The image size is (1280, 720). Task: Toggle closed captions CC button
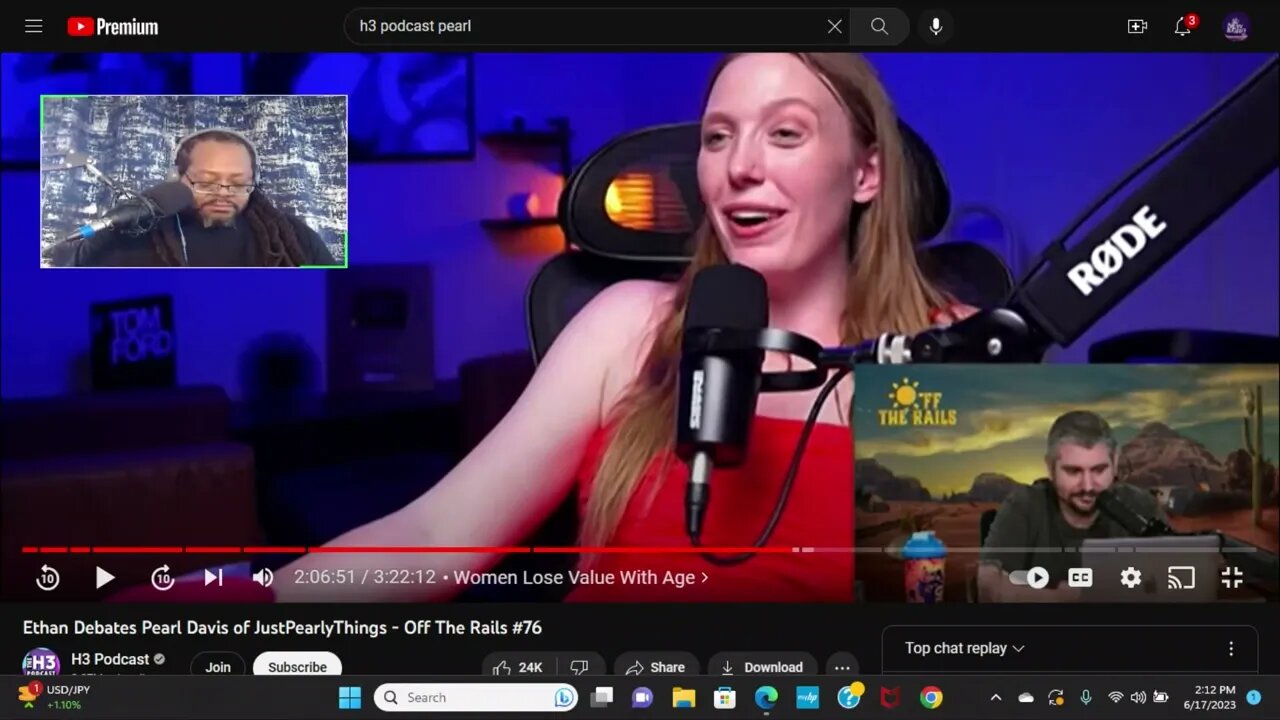tap(1080, 577)
